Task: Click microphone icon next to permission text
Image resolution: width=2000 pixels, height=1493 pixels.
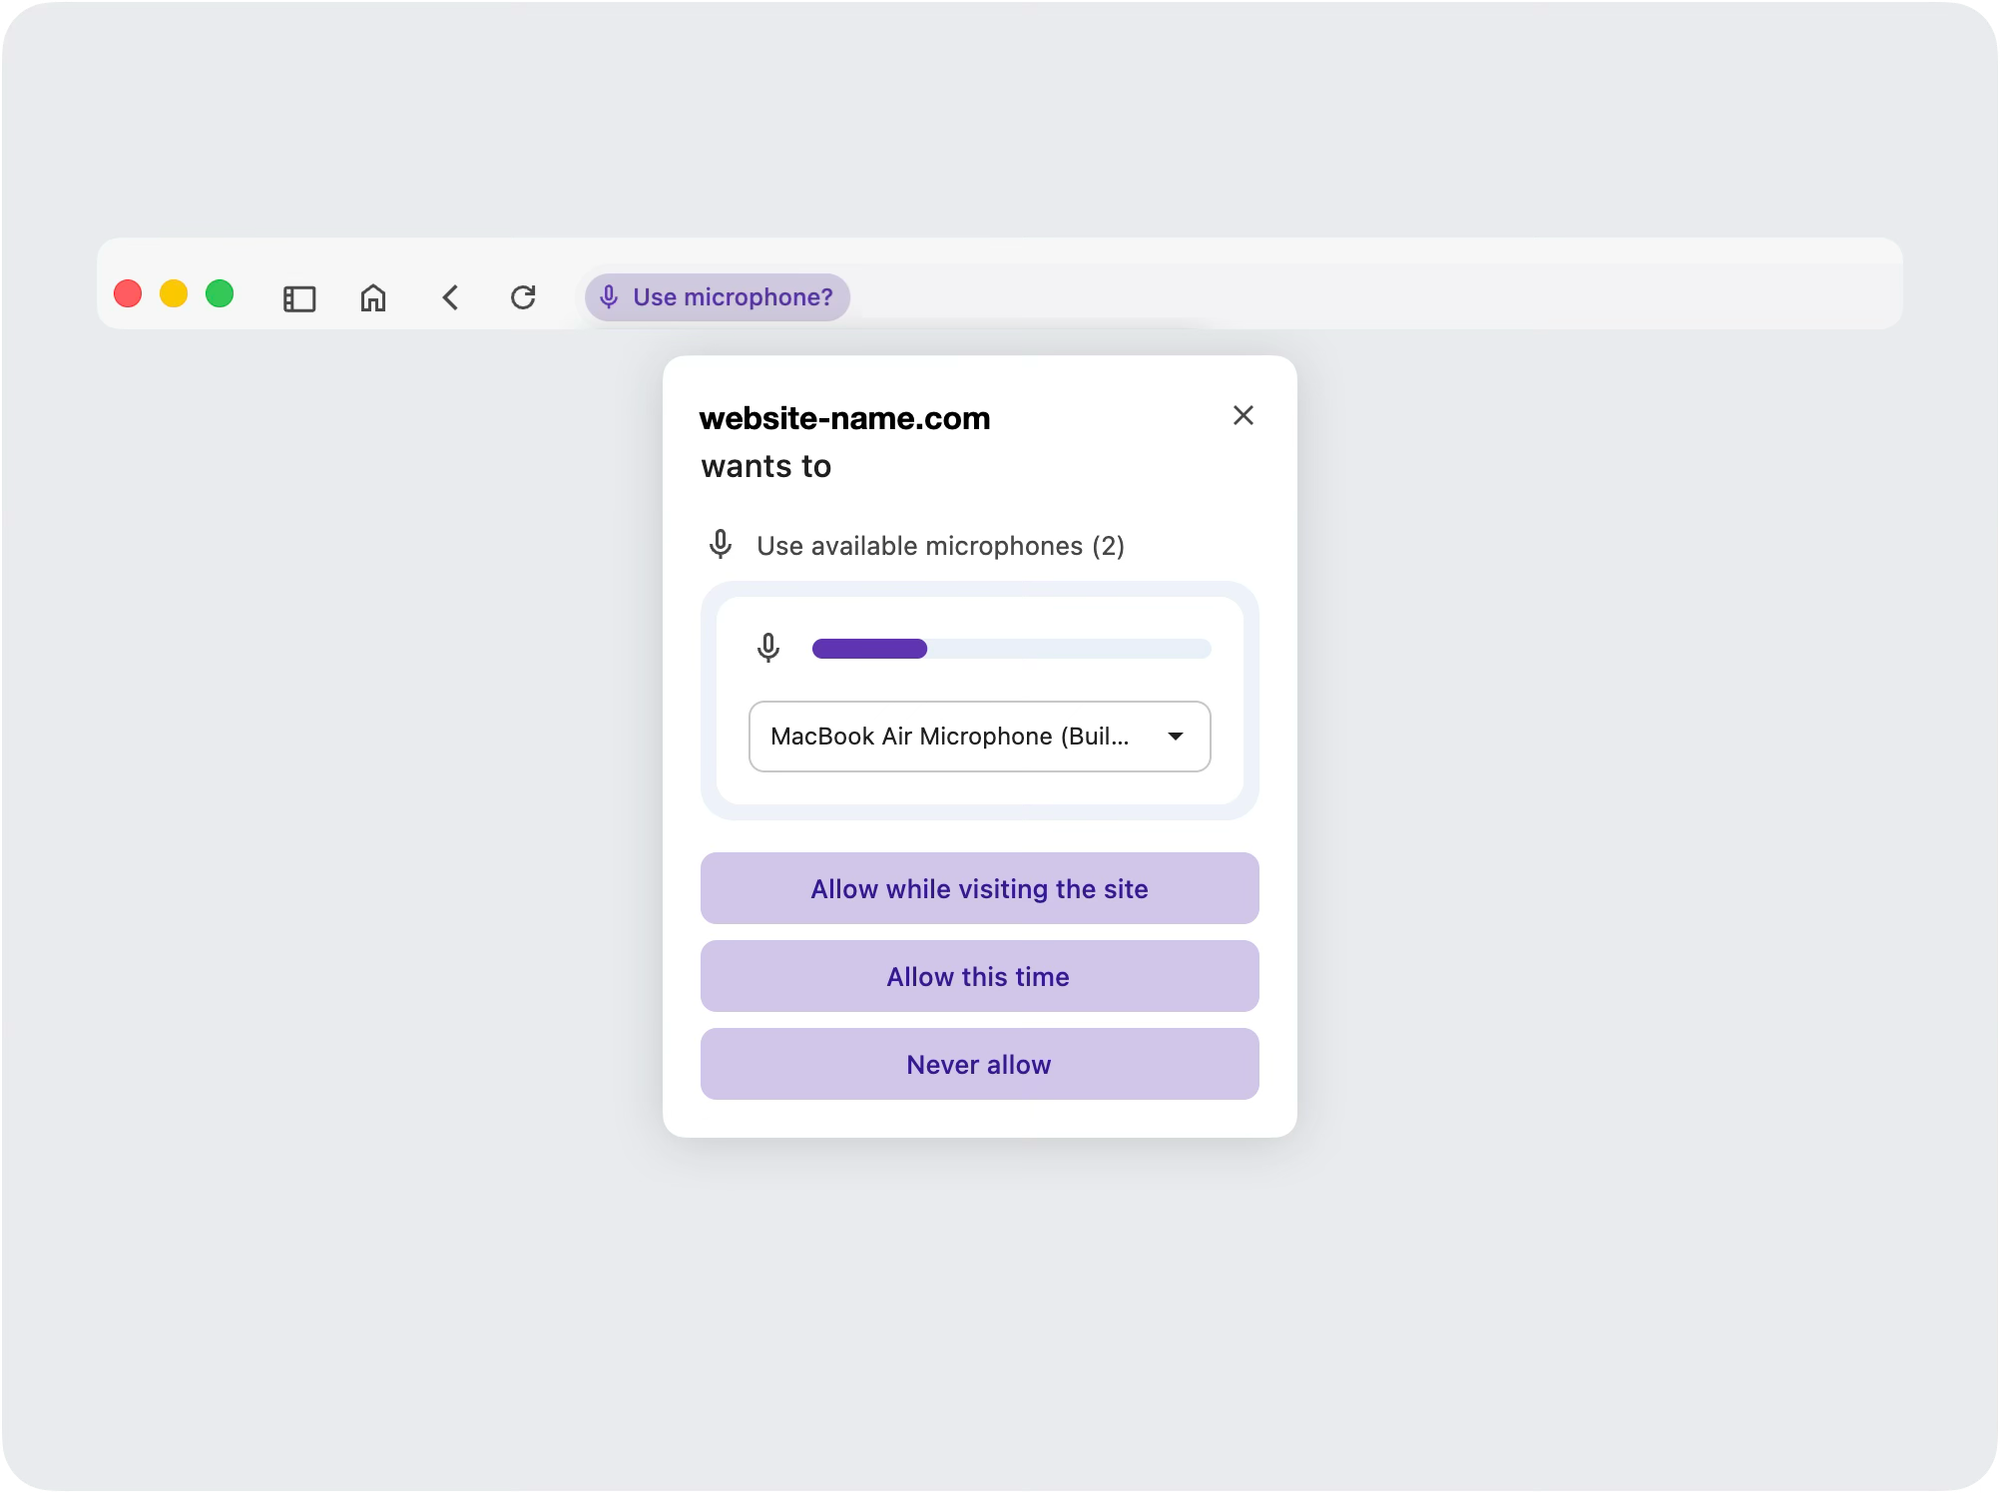Action: 720,545
